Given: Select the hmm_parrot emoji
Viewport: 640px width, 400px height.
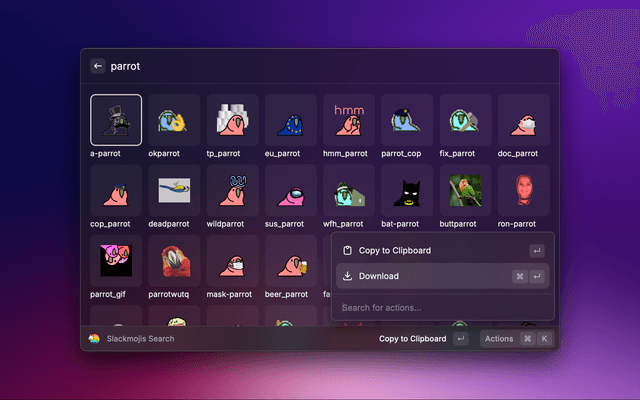Looking at the screenshot, I should click(349, 120).
